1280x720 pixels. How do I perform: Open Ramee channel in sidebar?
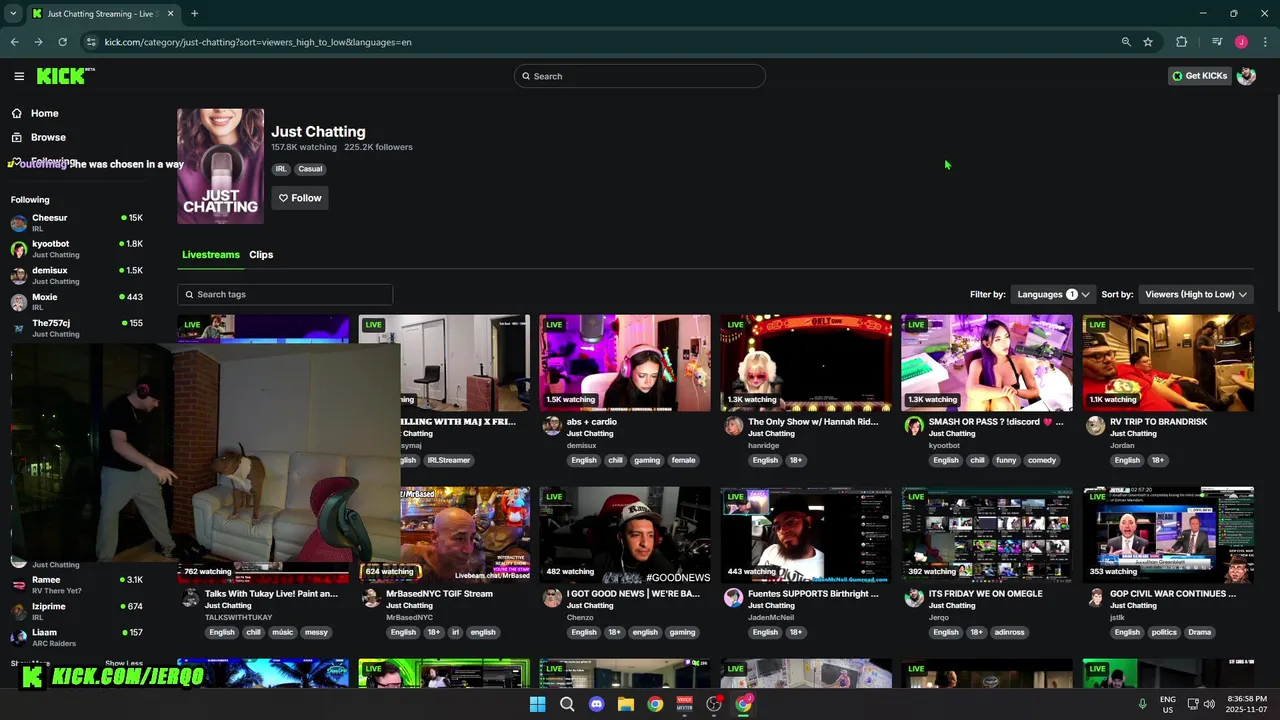point(77,584)
